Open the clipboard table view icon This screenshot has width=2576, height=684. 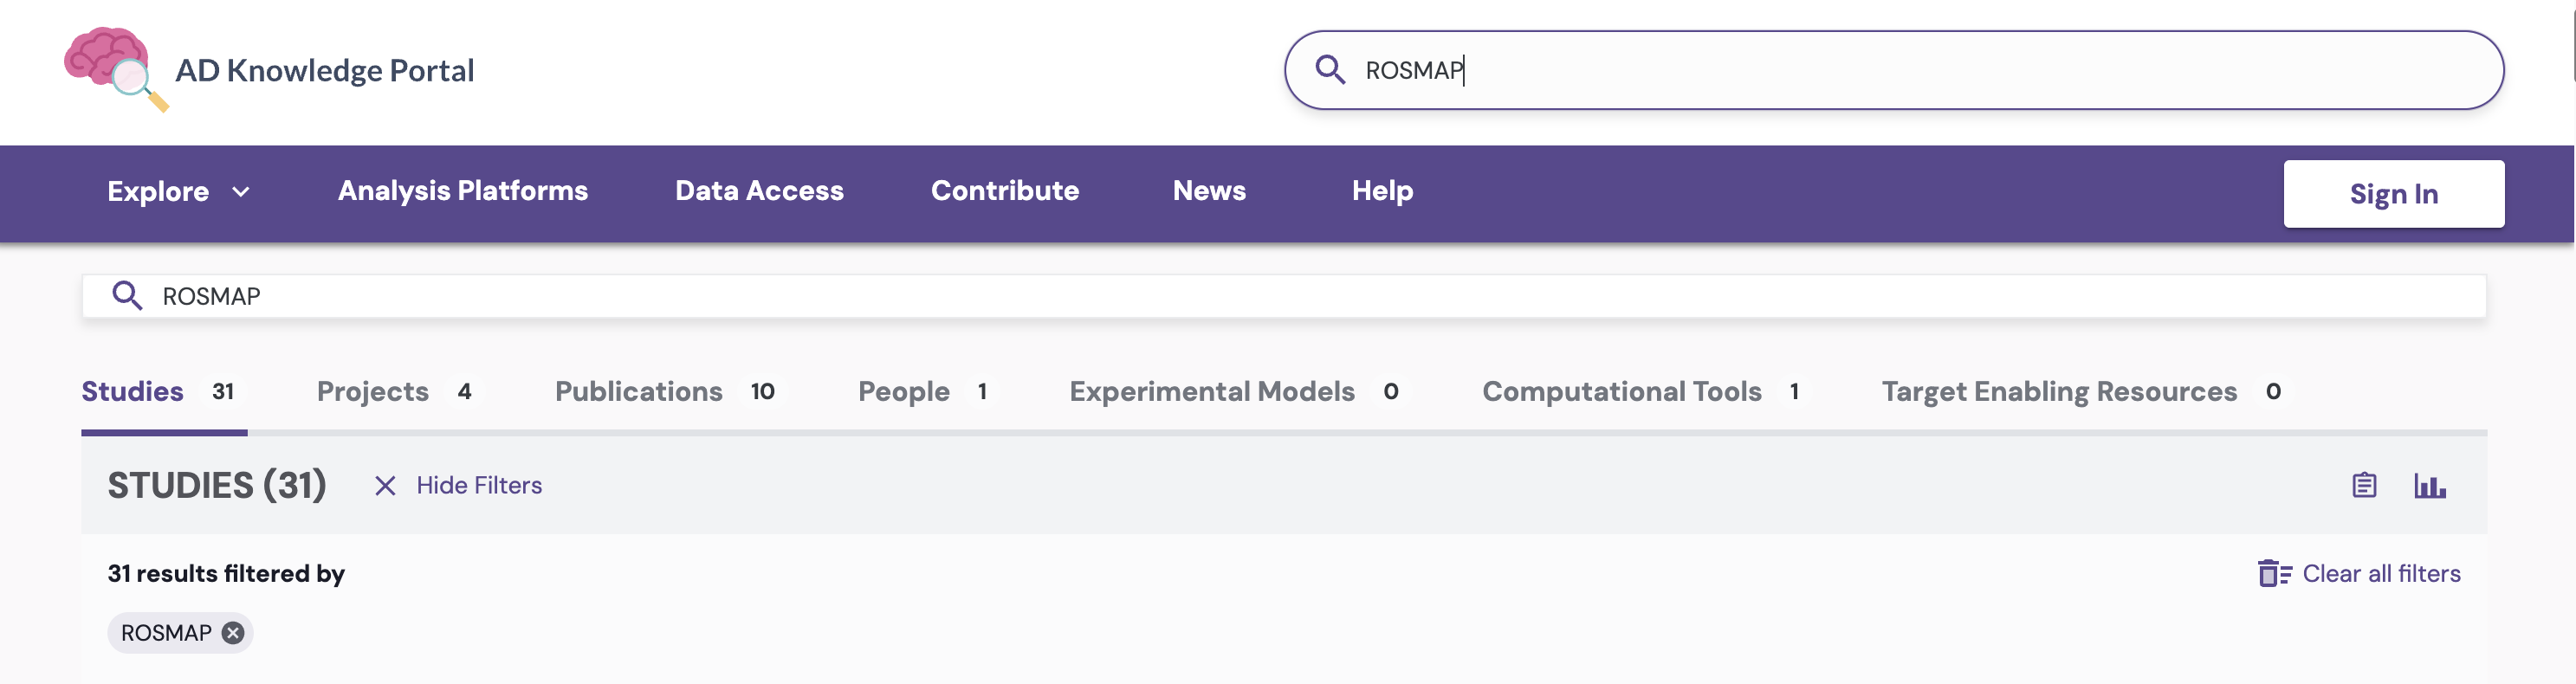click(2364, 485)
